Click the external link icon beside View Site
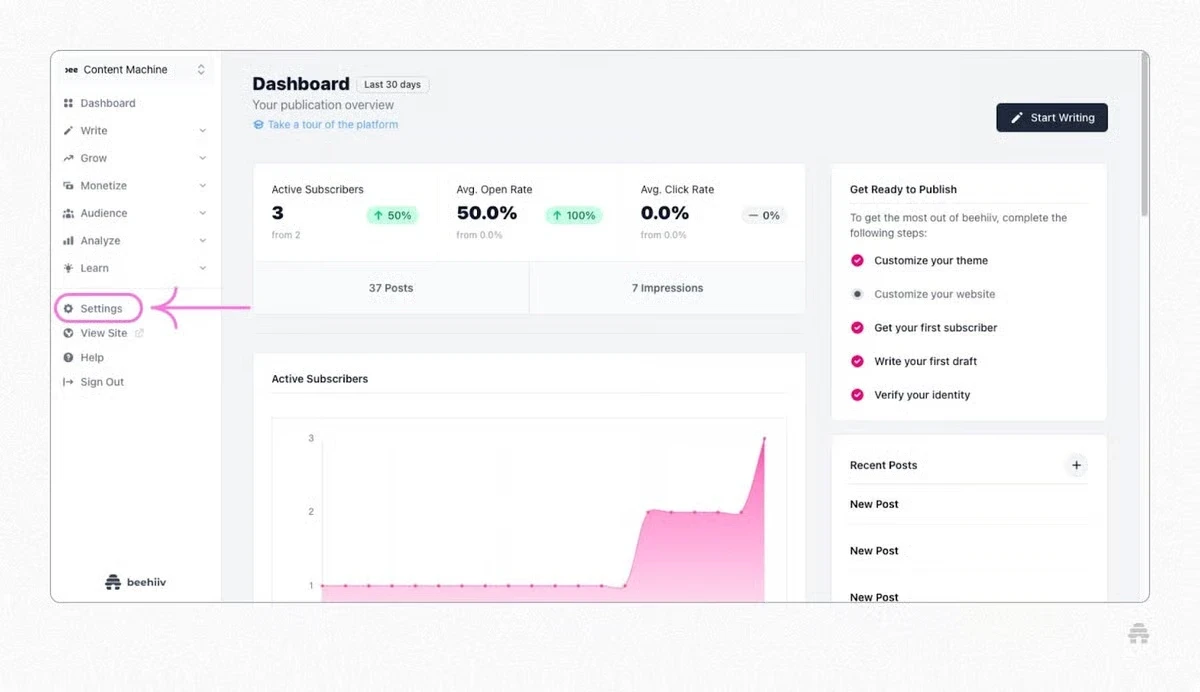Viewport: 1200px width, 692px height. pos(139,333)
